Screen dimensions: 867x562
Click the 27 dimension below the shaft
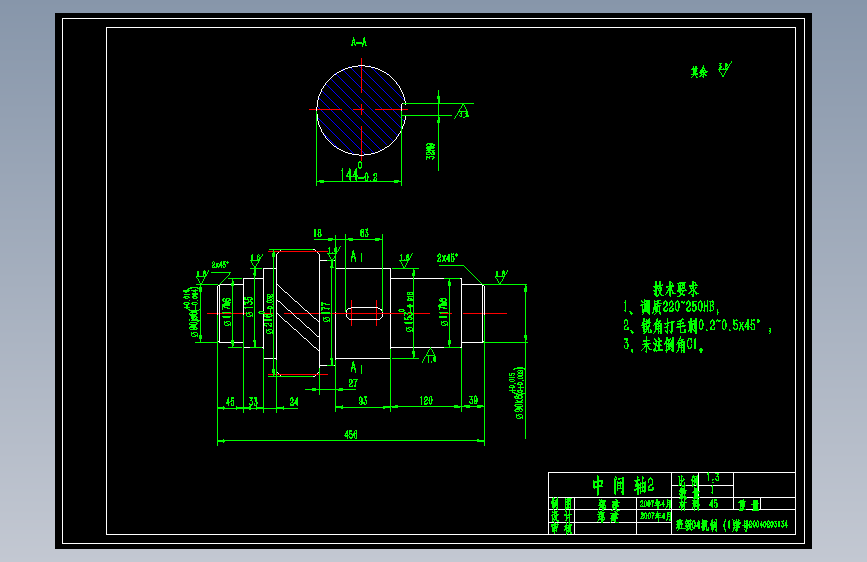353,383
